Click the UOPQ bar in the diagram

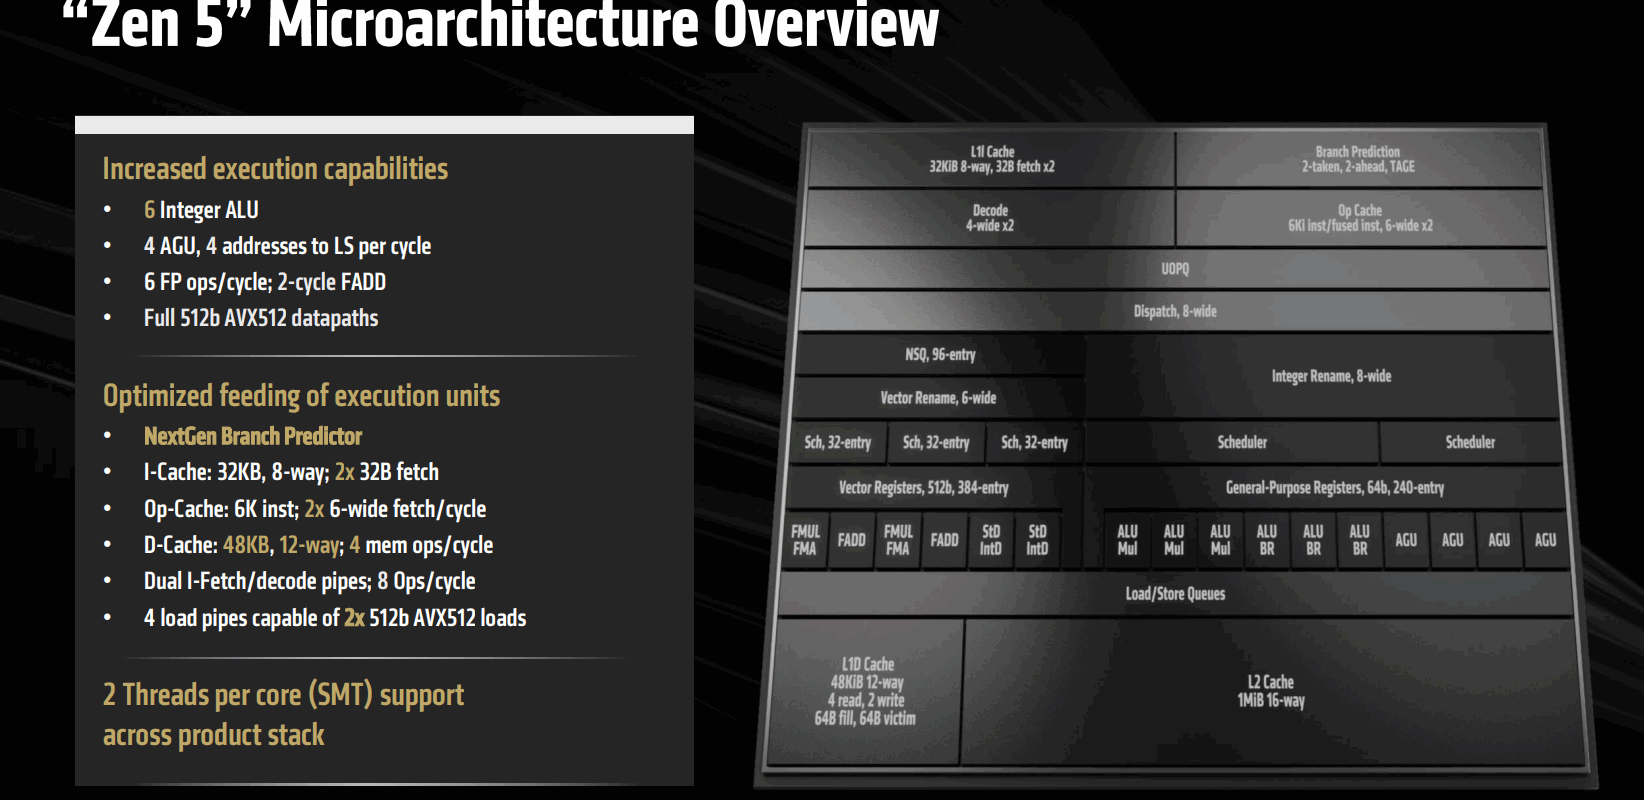[1175, 269]
